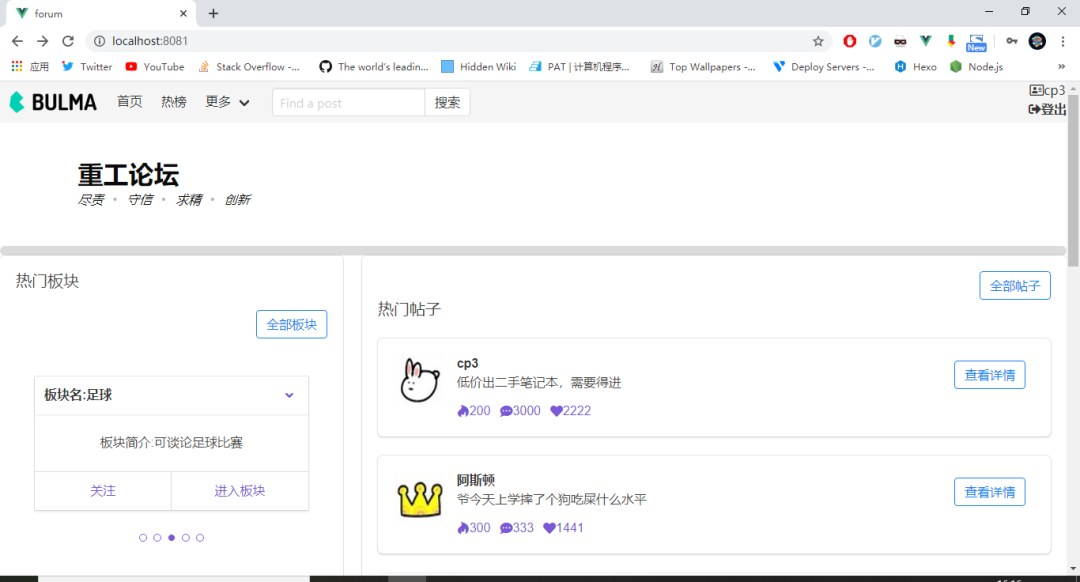Click the Find a post search field
The image size is (1080, 582).
point(348,101)
